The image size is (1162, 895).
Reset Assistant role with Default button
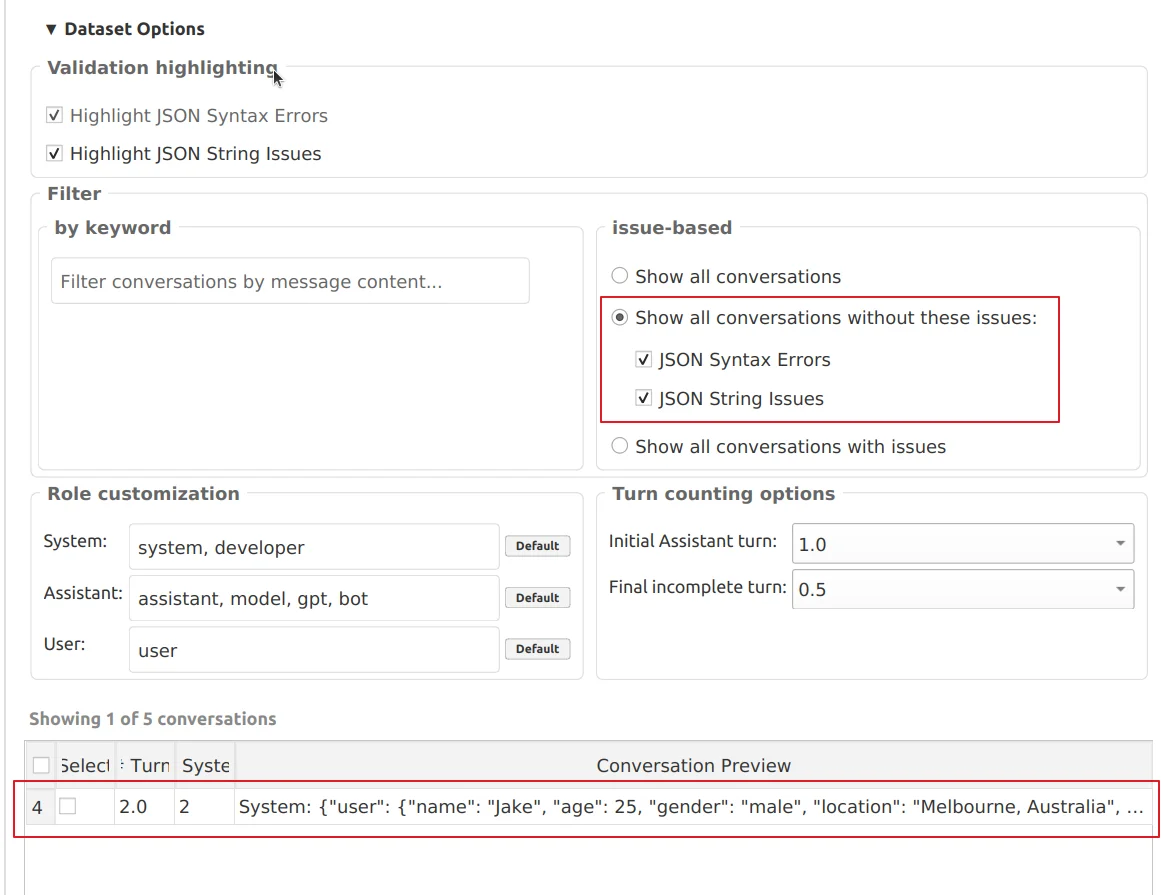[537, 597]
